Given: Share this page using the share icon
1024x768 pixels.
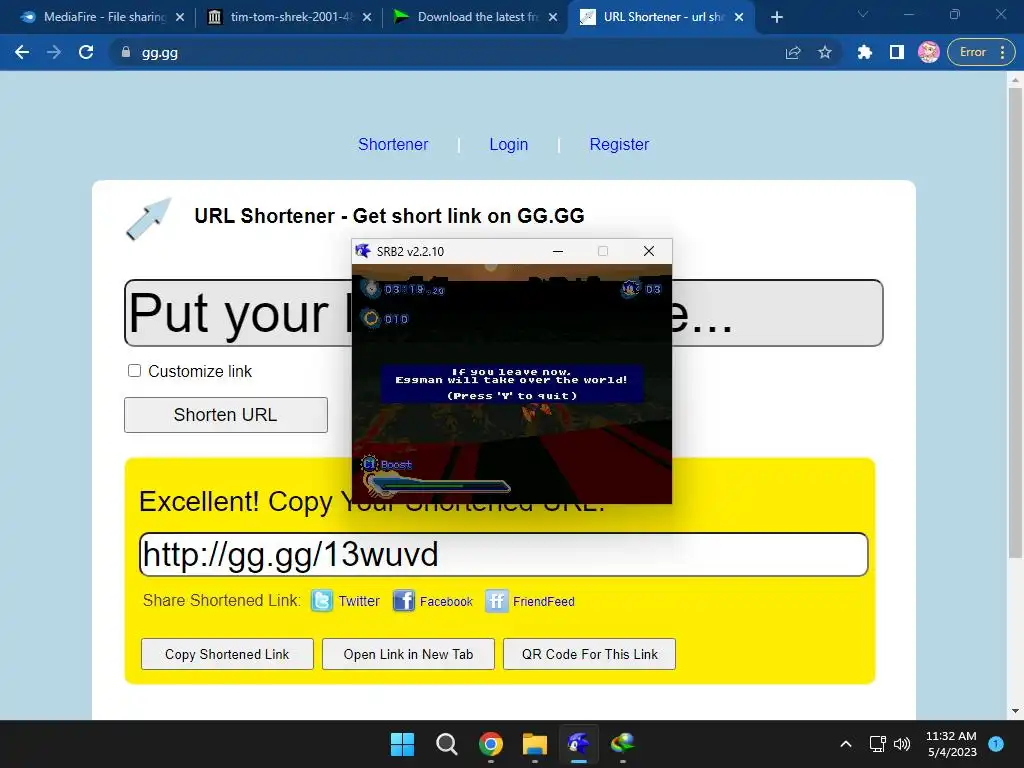Looking at the screenshot, I should [x=793, y=52].
